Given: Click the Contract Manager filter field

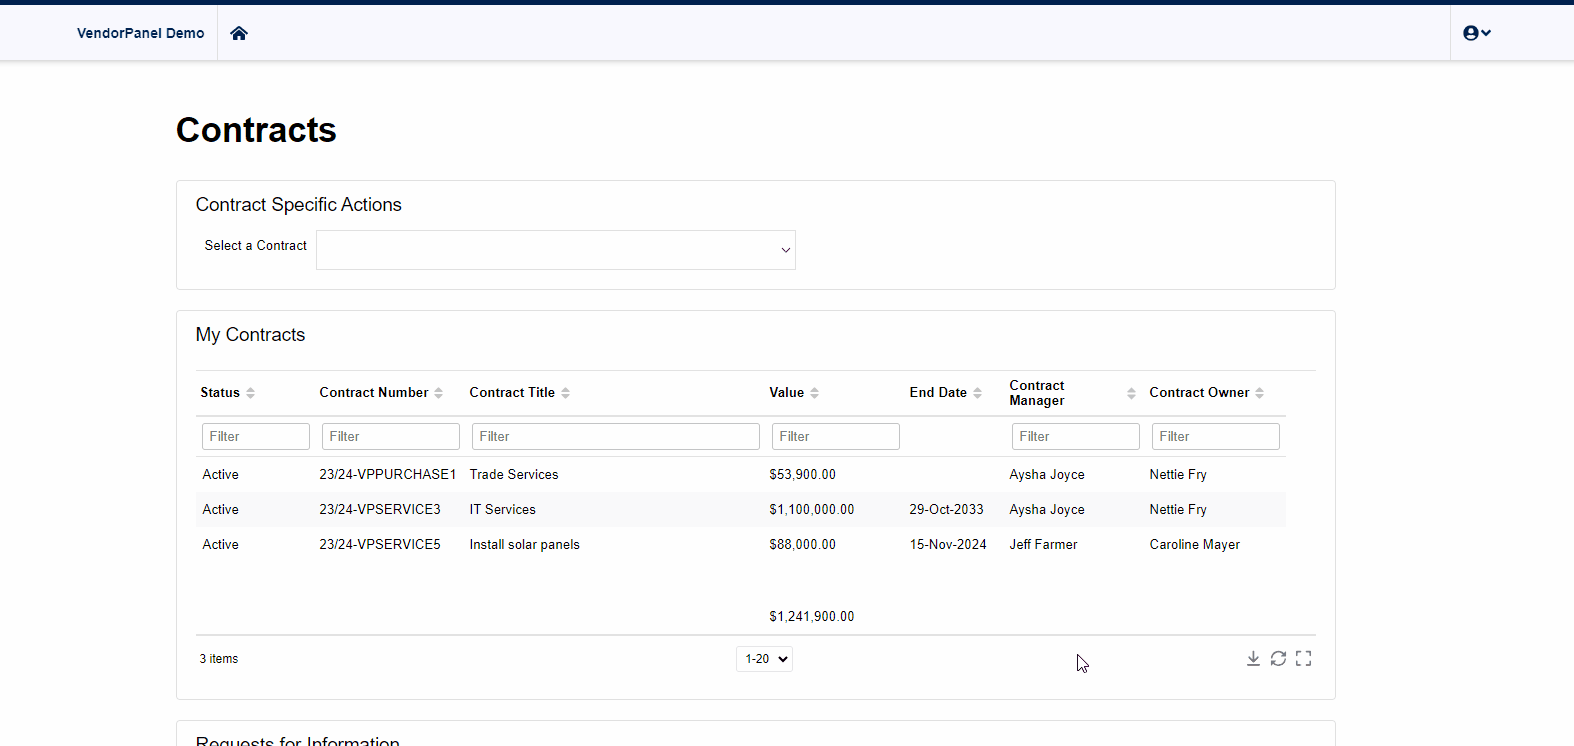Looking at the screenshot, I should pos(1075,437).
